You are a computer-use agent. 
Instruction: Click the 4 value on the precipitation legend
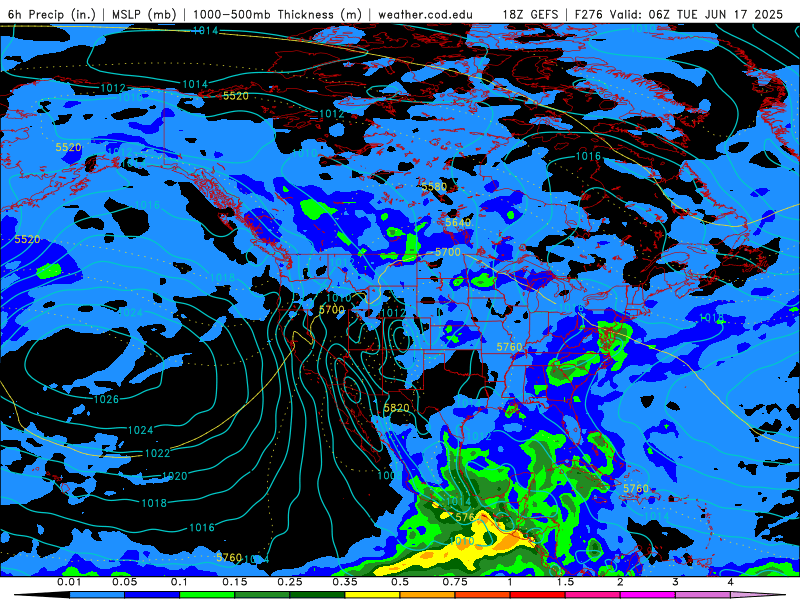click(731, 582)
